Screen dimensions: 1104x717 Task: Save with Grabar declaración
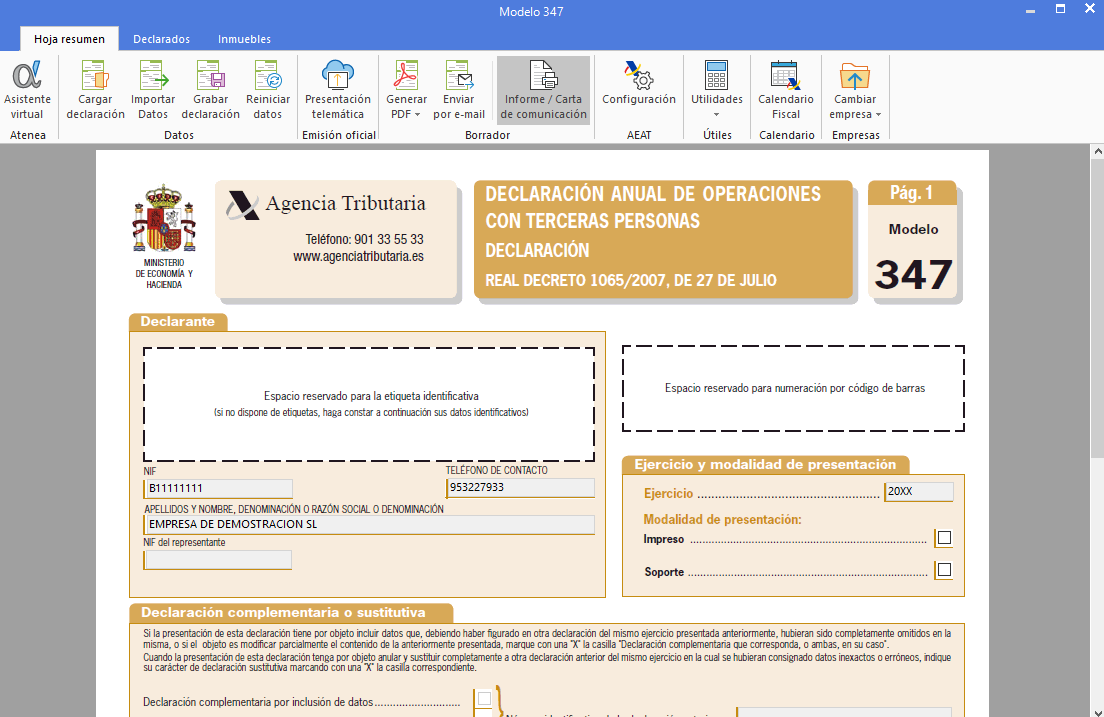pos(211,90)
